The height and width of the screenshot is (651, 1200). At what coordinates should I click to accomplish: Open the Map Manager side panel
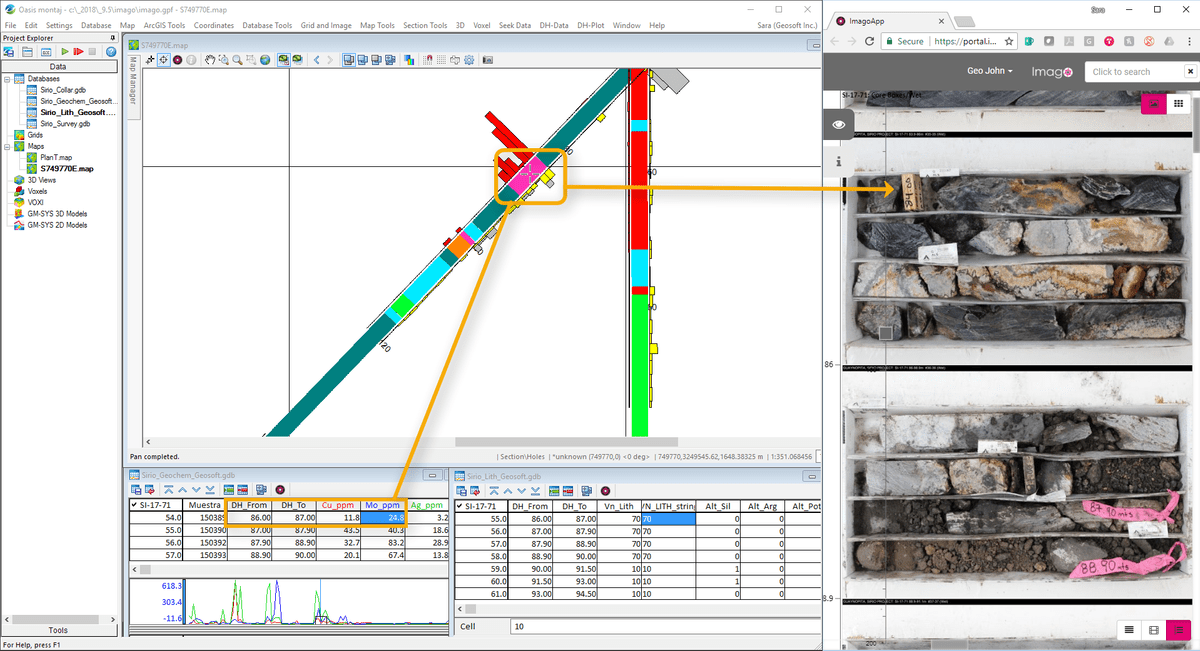(x=133, y=82)
